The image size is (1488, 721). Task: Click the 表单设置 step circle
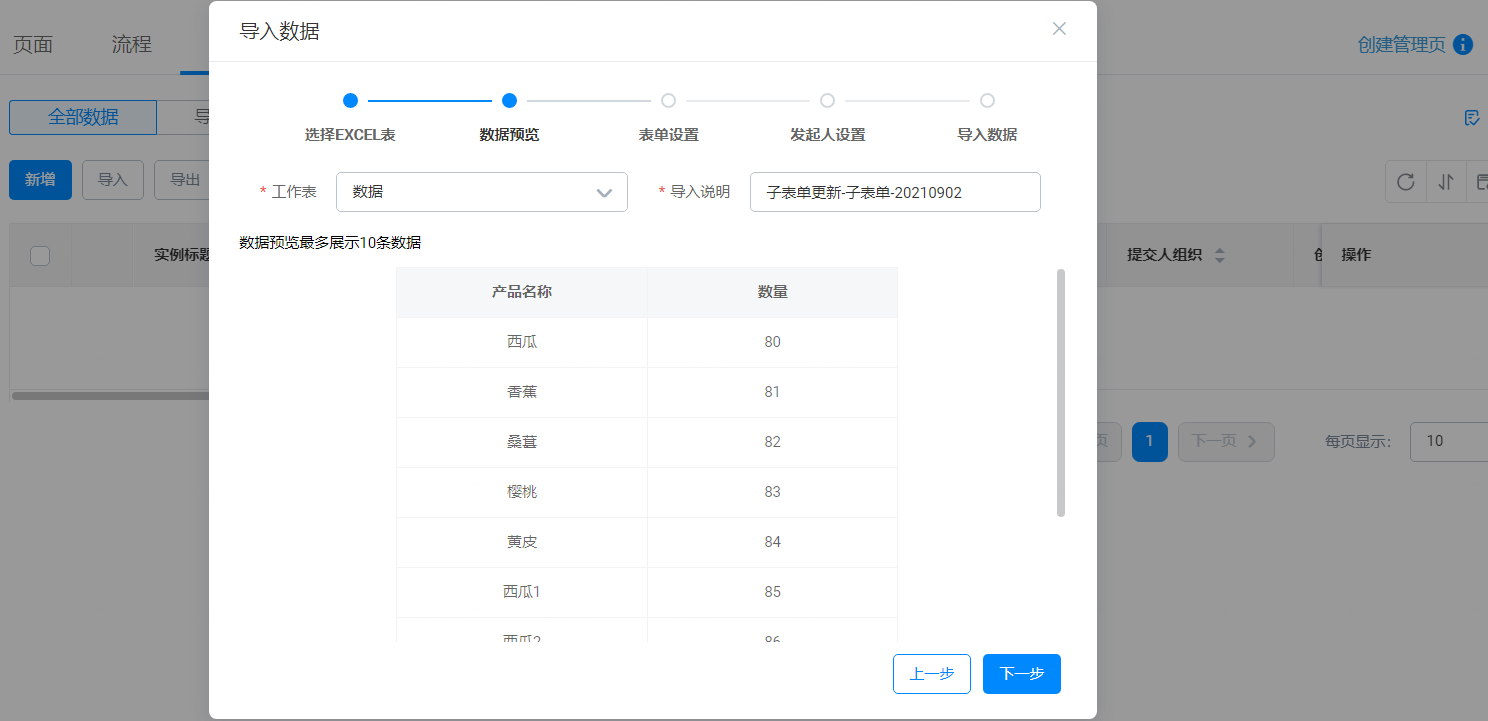pos(669,100)
